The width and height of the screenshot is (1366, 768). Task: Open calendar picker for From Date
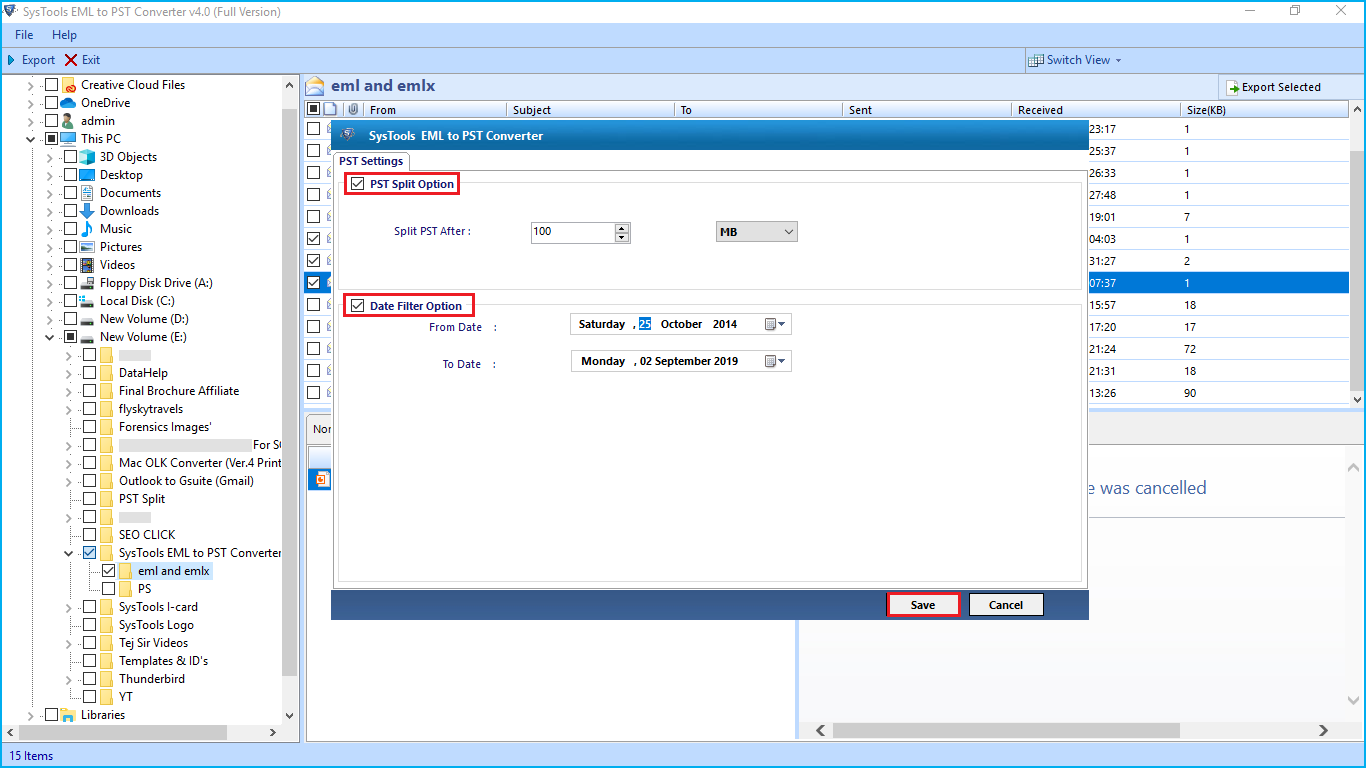[776, 324]
